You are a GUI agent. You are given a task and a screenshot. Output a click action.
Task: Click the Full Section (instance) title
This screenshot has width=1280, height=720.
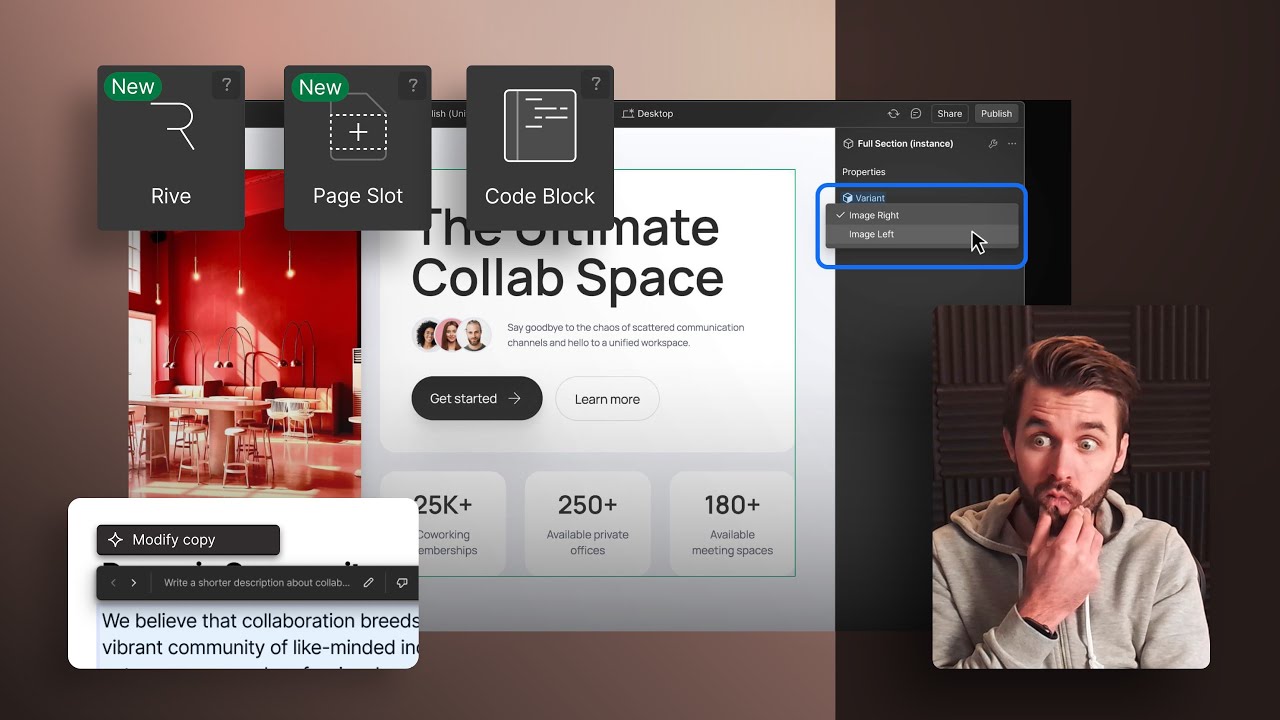pyautogui.click(x=905, y=144)
